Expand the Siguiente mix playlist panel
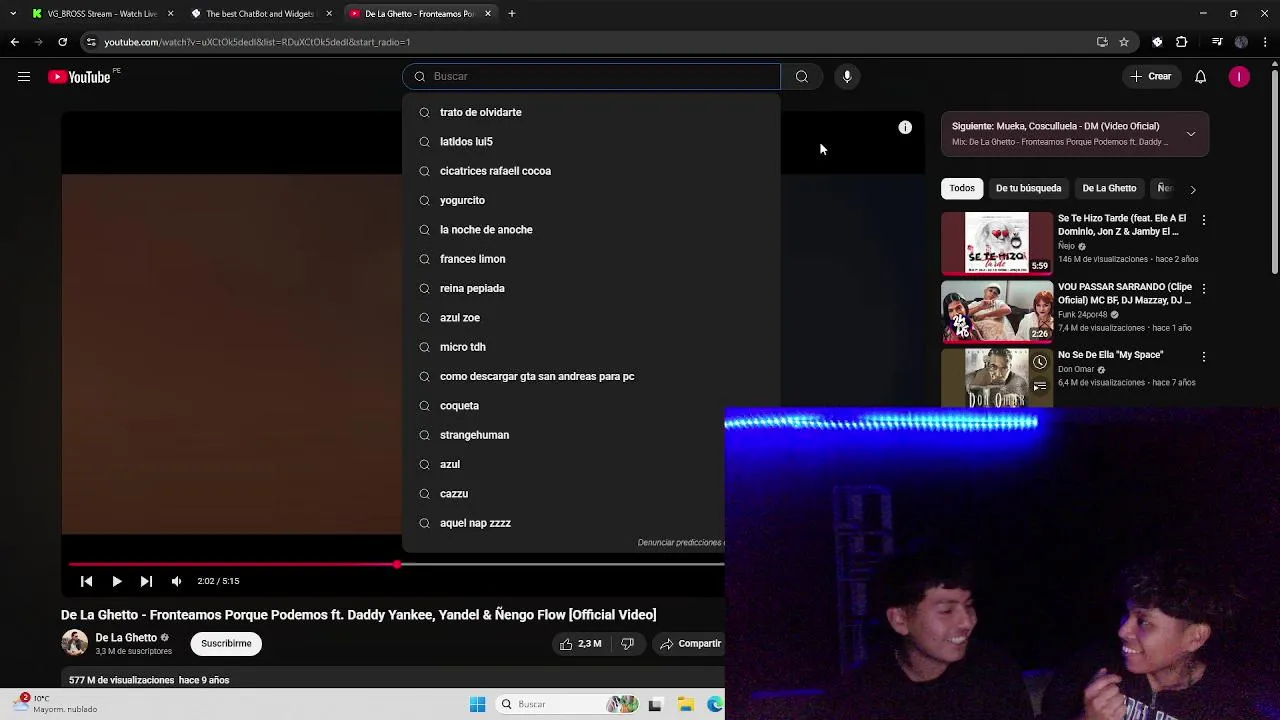This screenshot has width=1280, height=720. pos(1191,134)
